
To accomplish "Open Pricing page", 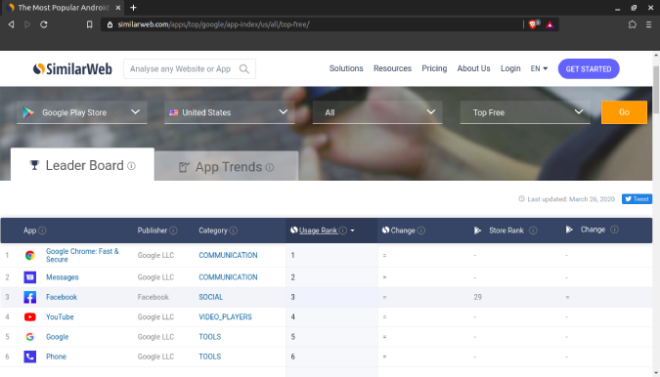I will pos(434,69).
